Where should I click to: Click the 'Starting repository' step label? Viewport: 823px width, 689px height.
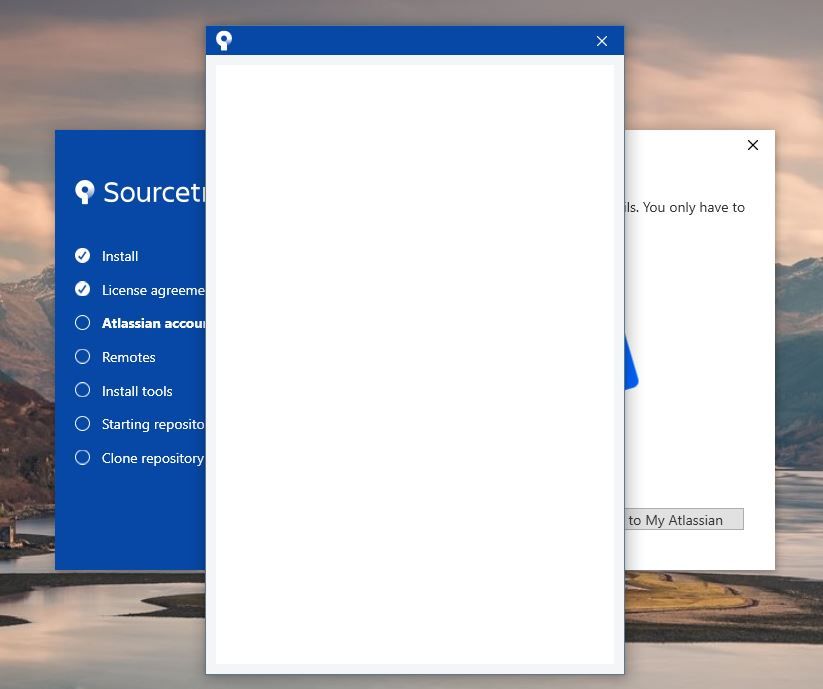tap(153, 425)
